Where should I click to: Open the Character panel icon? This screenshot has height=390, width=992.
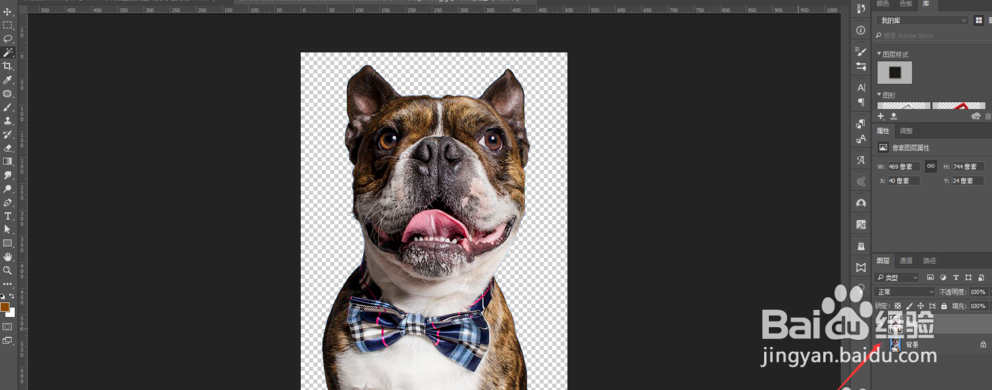860,88
